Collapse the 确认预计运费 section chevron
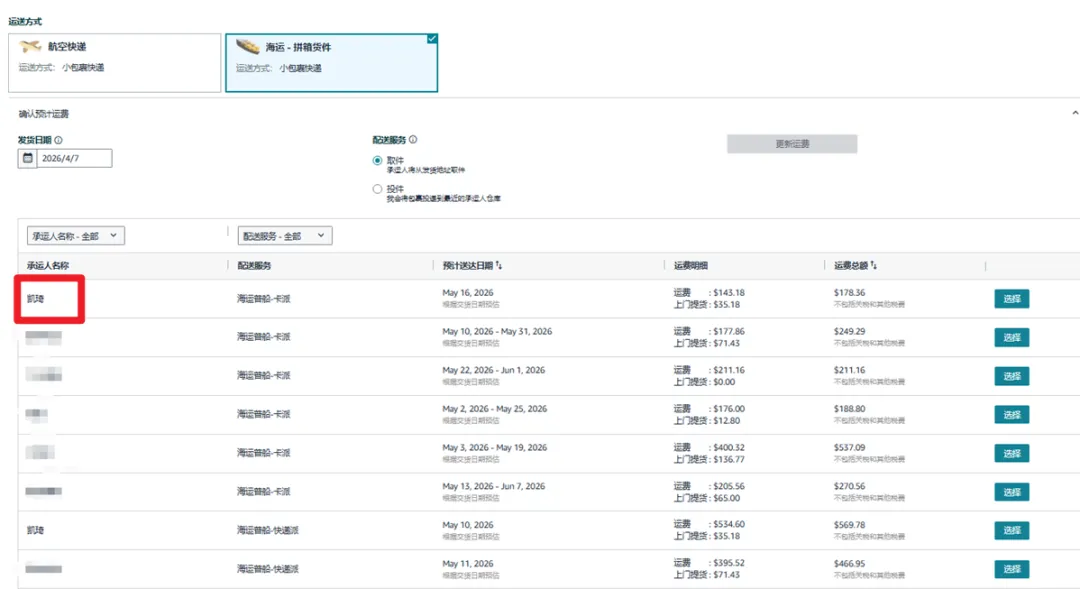Image resolution: width=1080 pixels, height=589 pixels. (1074, 113)
